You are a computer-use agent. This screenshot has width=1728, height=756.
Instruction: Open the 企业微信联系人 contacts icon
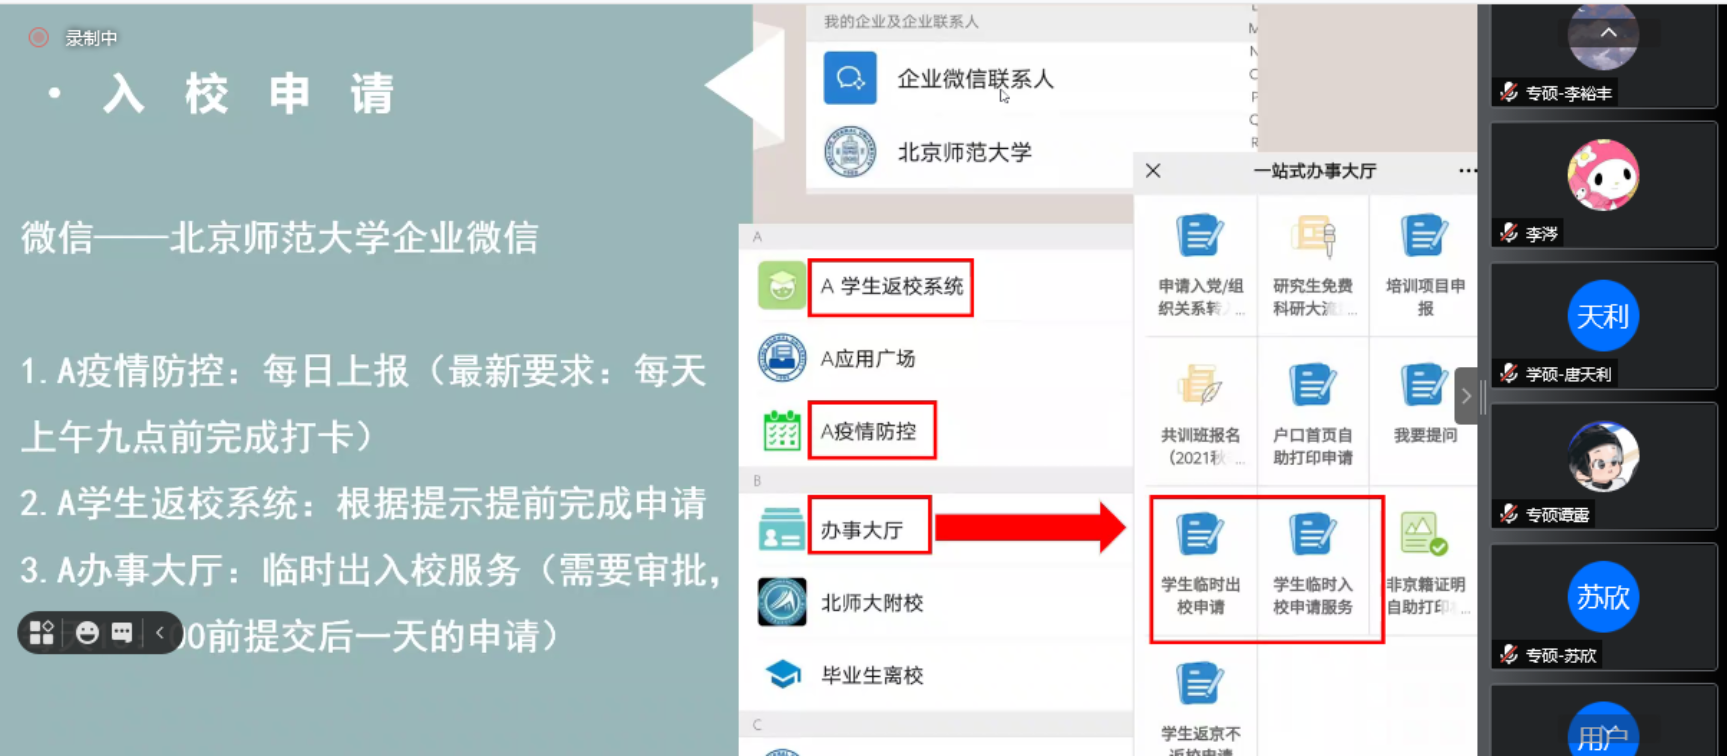point(850,78)
